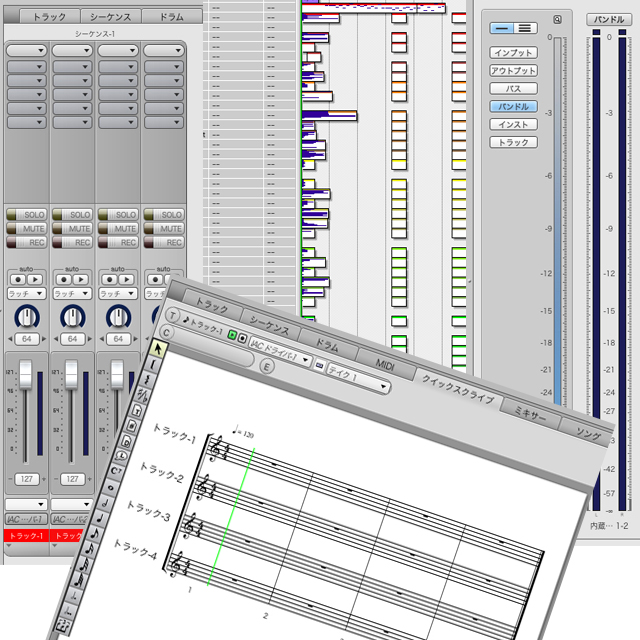640x640 pixels.
Task: Record-arm the first mixer channel strip
Action: coord(27,242)
